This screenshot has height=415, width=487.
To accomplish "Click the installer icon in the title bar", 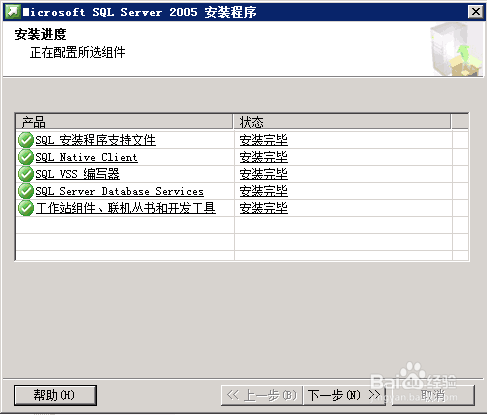I will pos(13,12).
